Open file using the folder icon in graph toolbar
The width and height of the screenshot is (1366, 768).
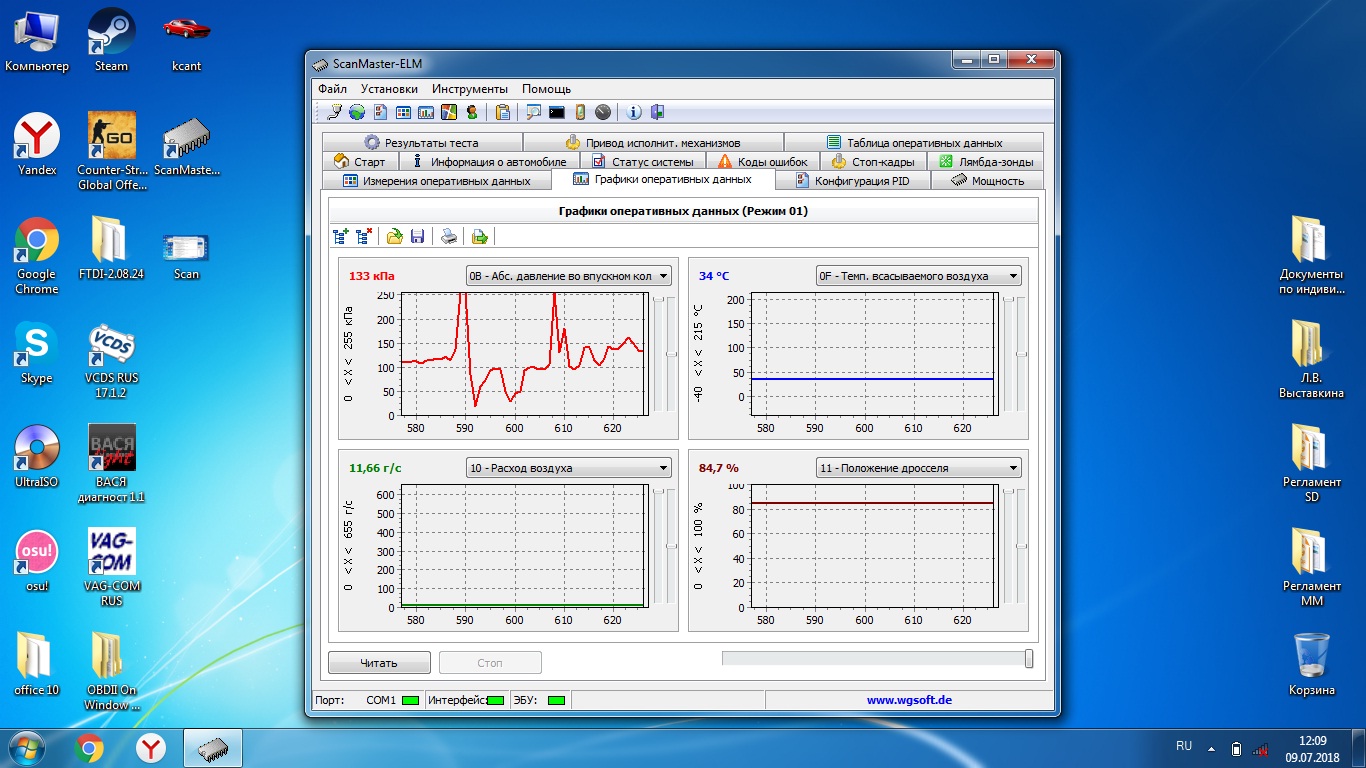[x=395, y=237]
